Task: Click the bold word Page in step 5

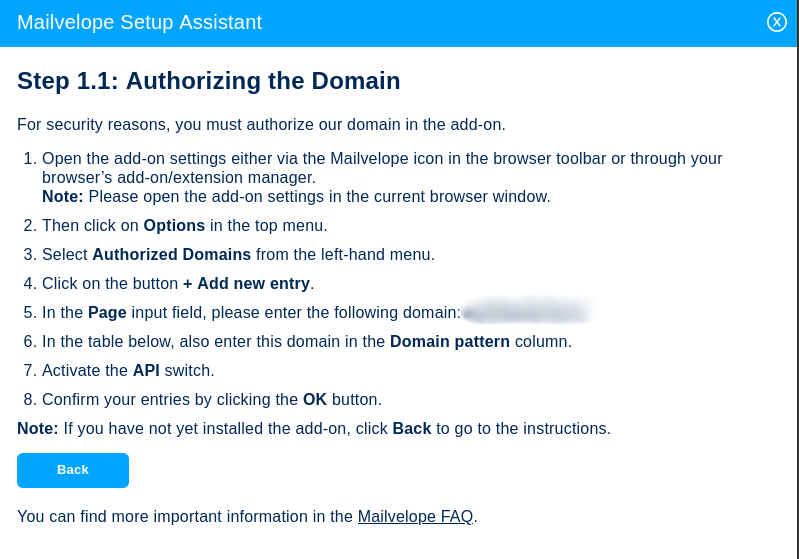Action: tap(107, 313)
